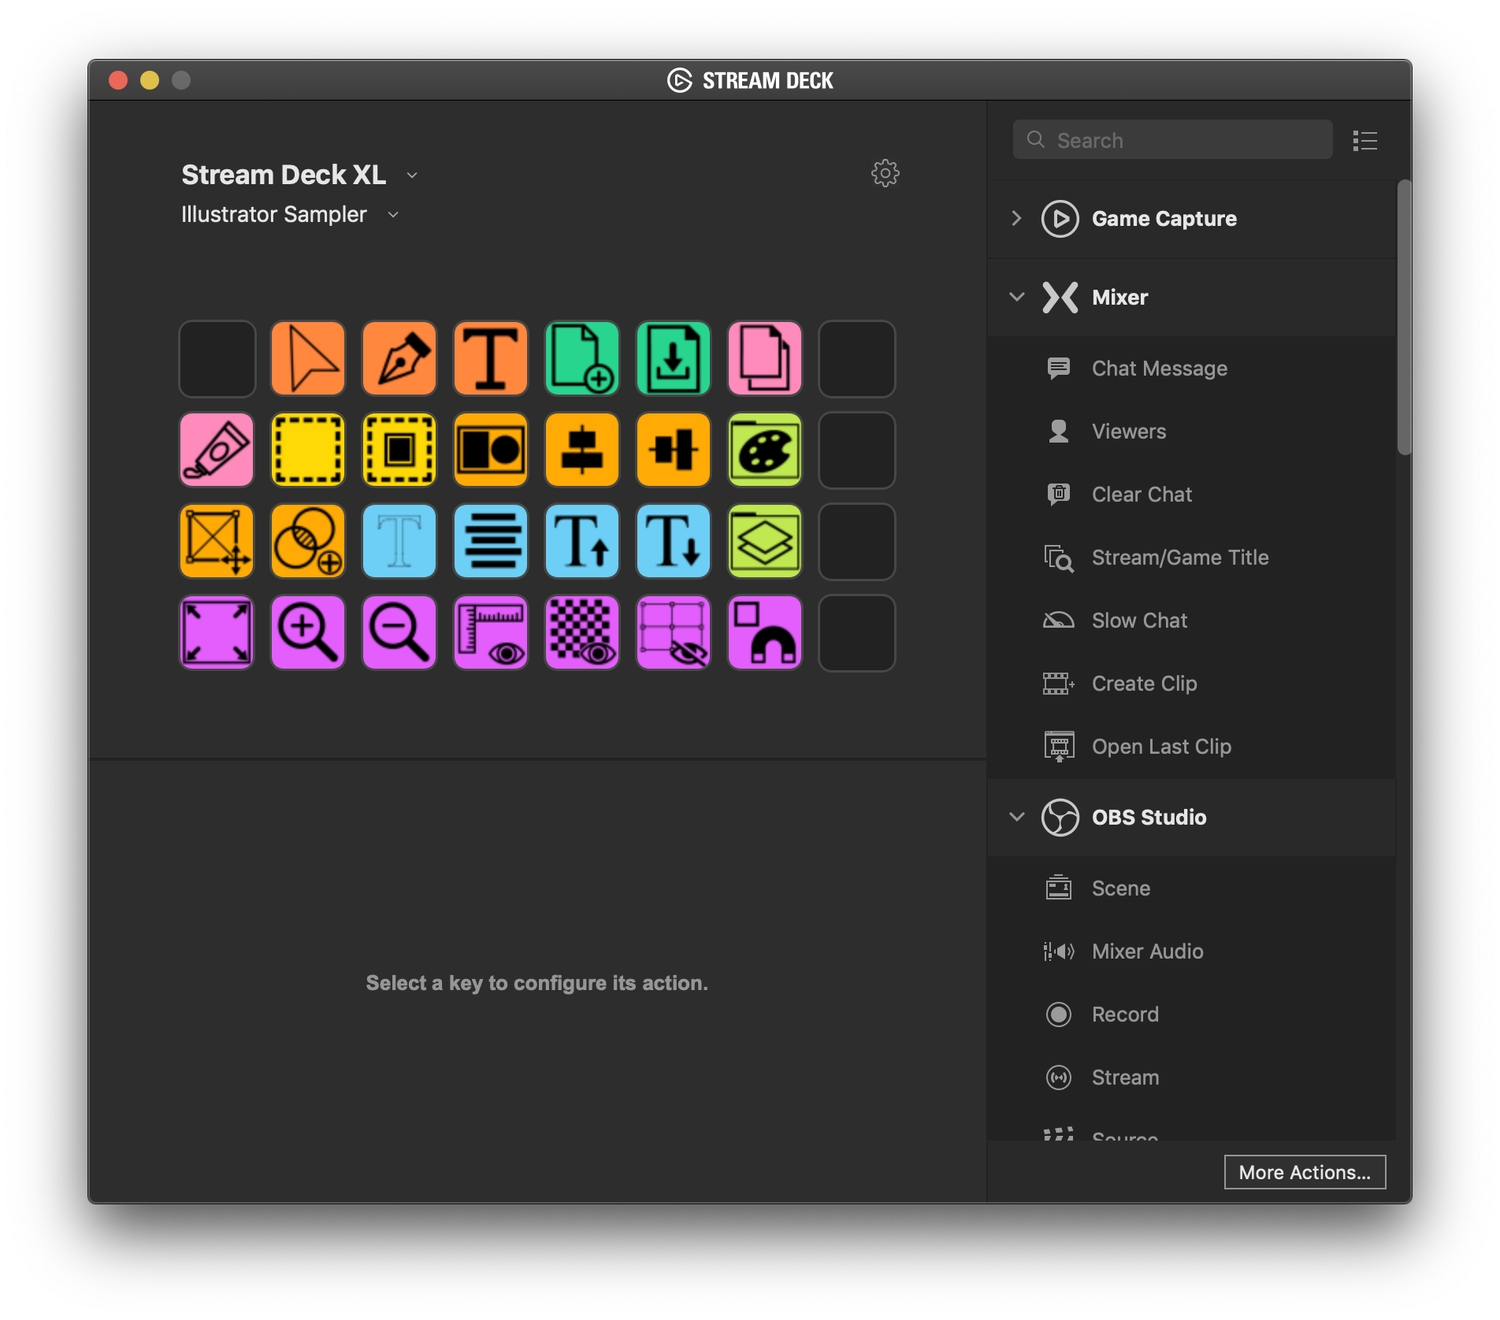Select the Record action
The image size is (1500, 1320).
tap(1192, 1014)
